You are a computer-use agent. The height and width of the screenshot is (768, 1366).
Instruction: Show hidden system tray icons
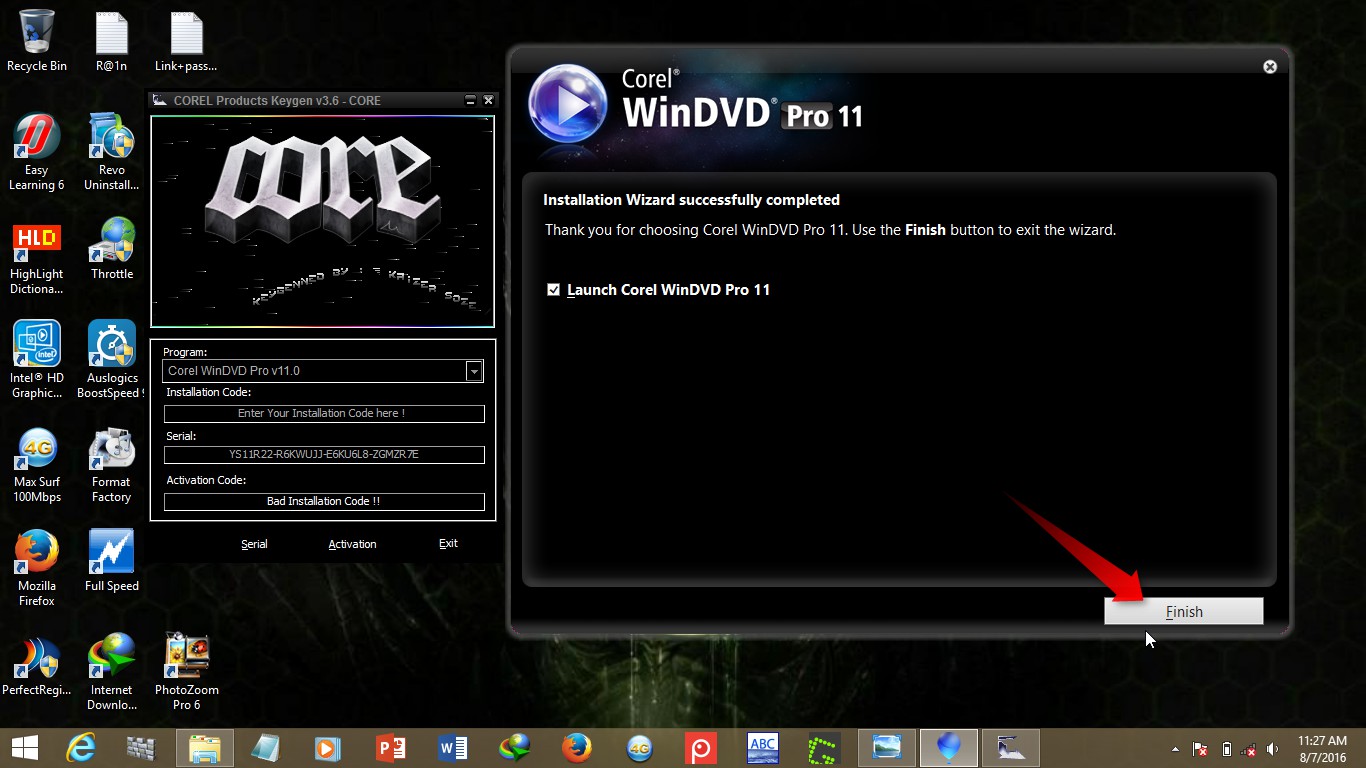click(1176, 749)
